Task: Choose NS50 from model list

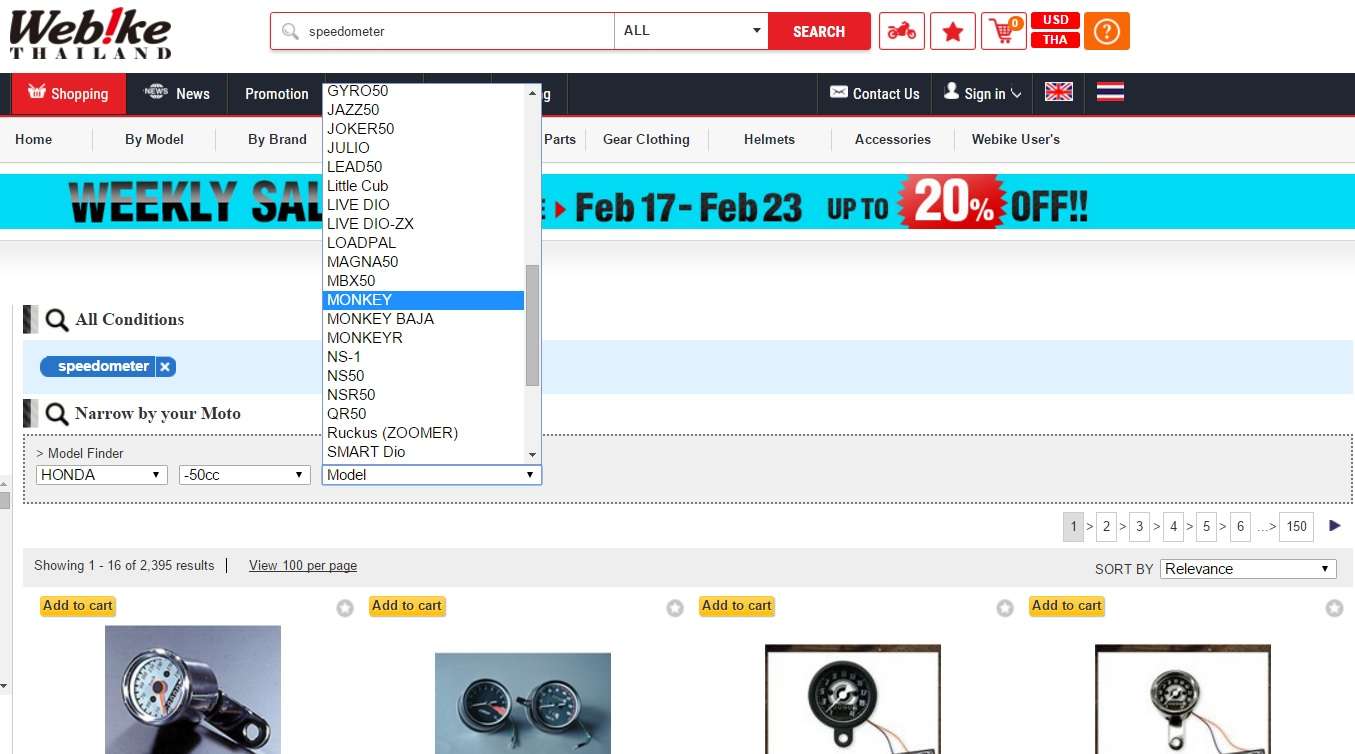Action: tap(424, 376)
